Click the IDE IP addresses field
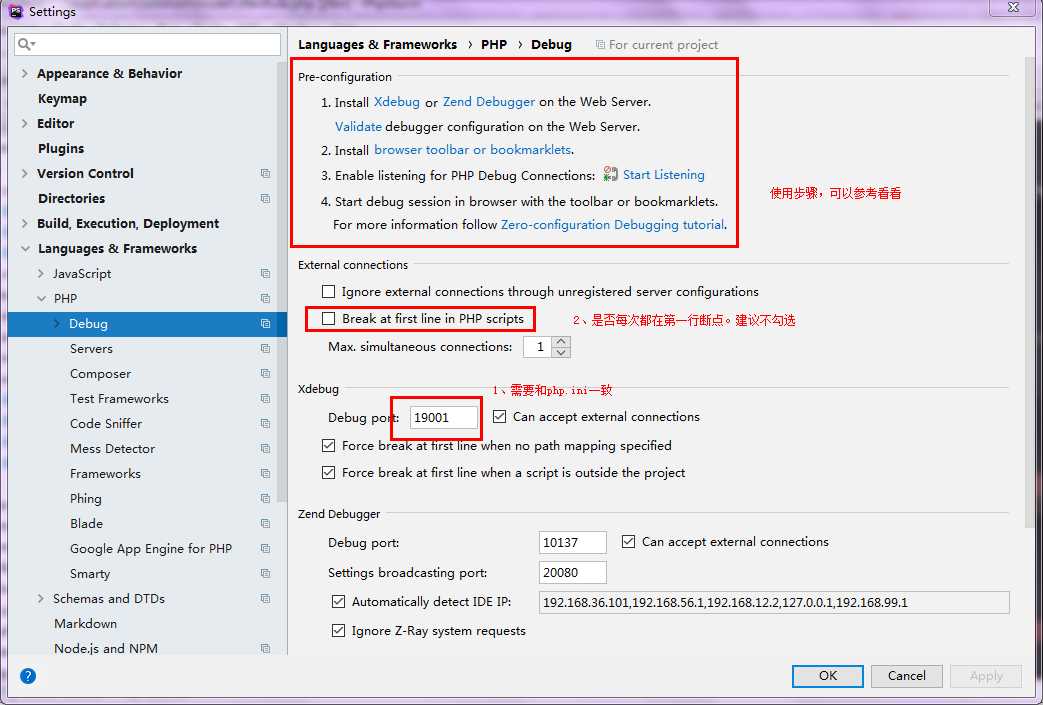1043x705 pixels. click(774, 603)
